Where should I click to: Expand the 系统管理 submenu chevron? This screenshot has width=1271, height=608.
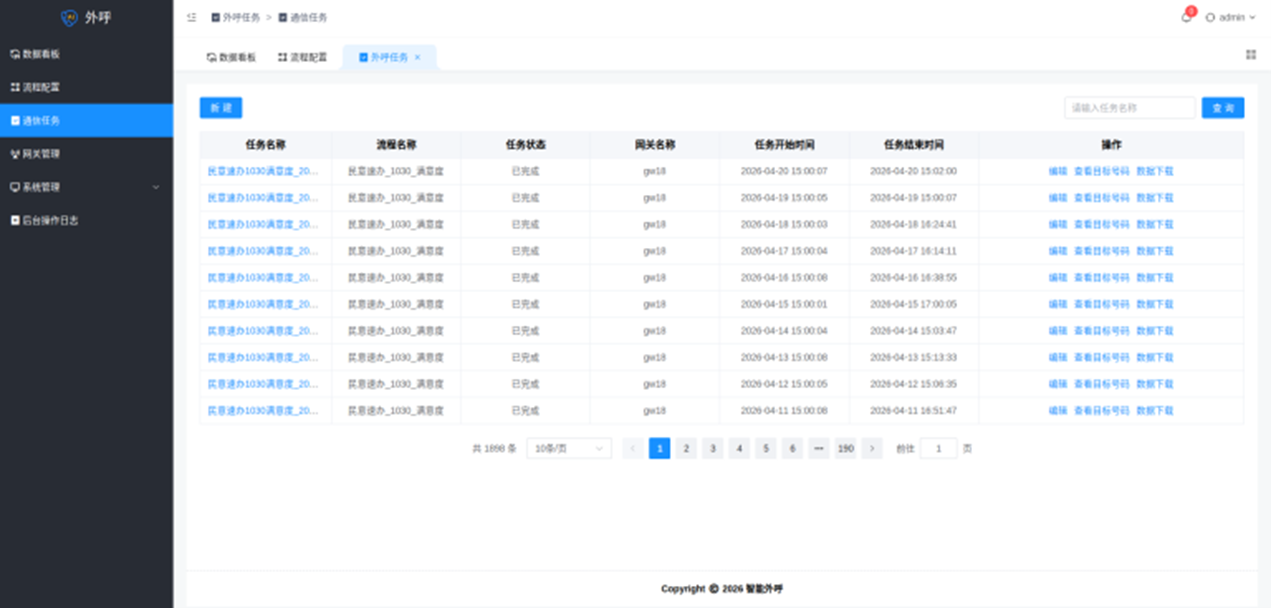pyautogui.click(x=155, y=187)
